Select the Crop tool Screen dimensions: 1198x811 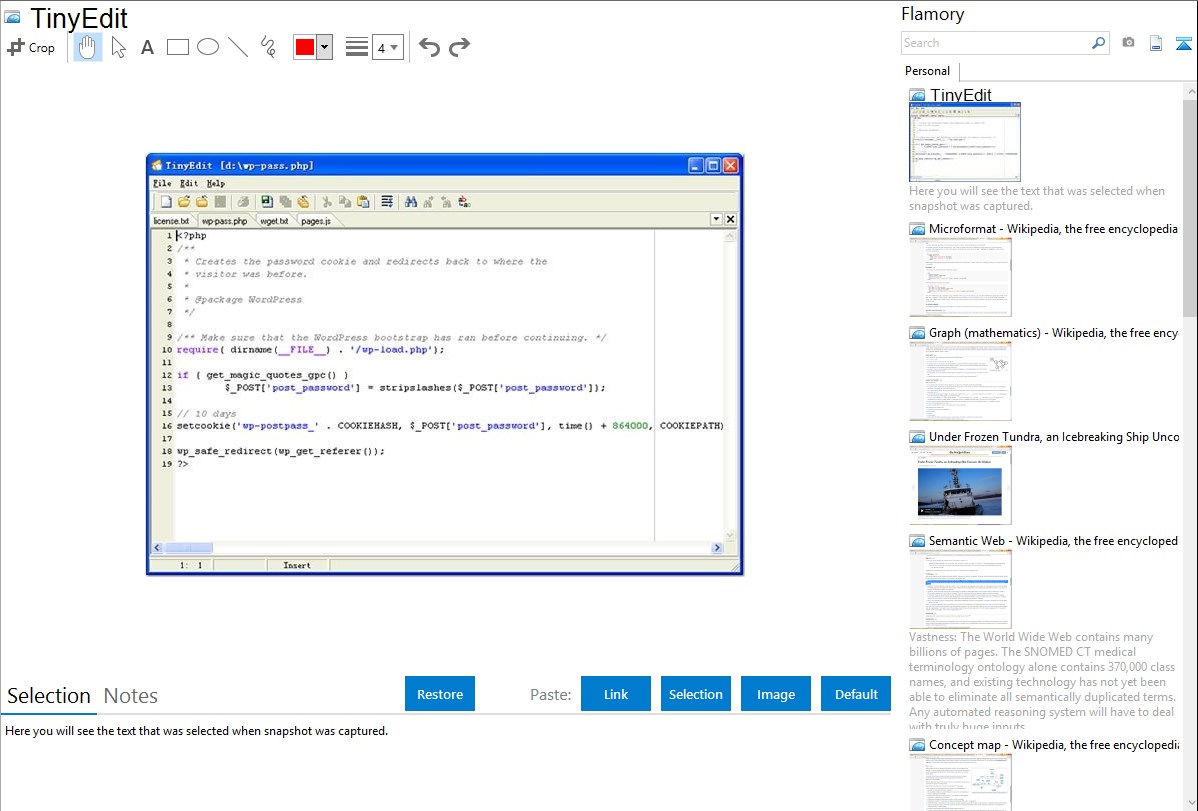pyautogui.click(x=31, y=47)
